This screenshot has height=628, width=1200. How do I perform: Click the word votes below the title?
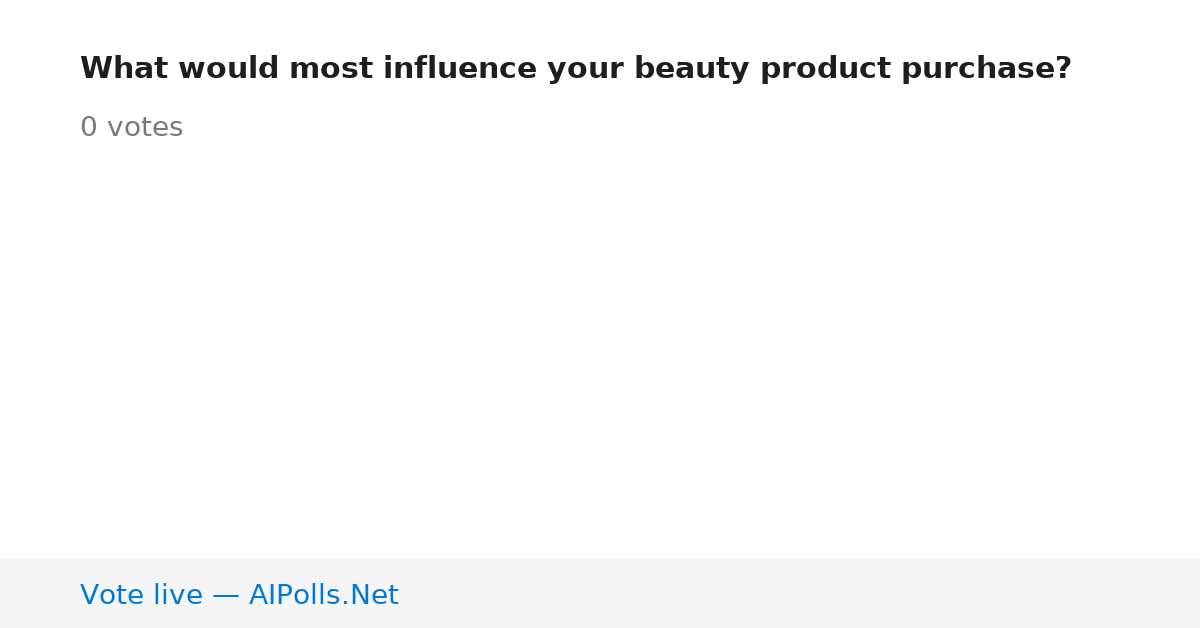click(145, 128)
